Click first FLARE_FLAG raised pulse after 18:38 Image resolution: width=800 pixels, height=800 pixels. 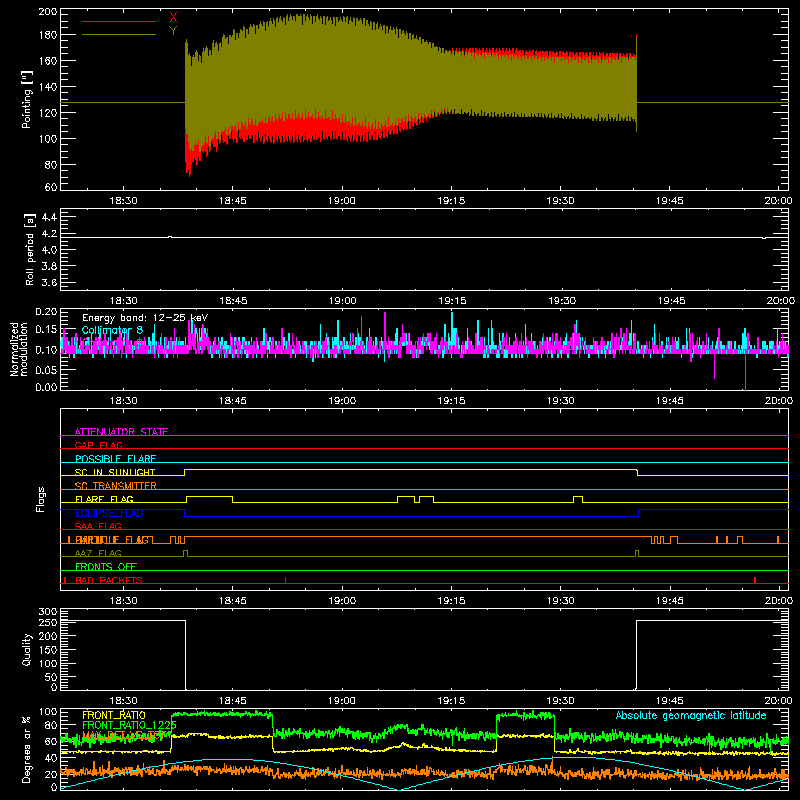(210, 499)
